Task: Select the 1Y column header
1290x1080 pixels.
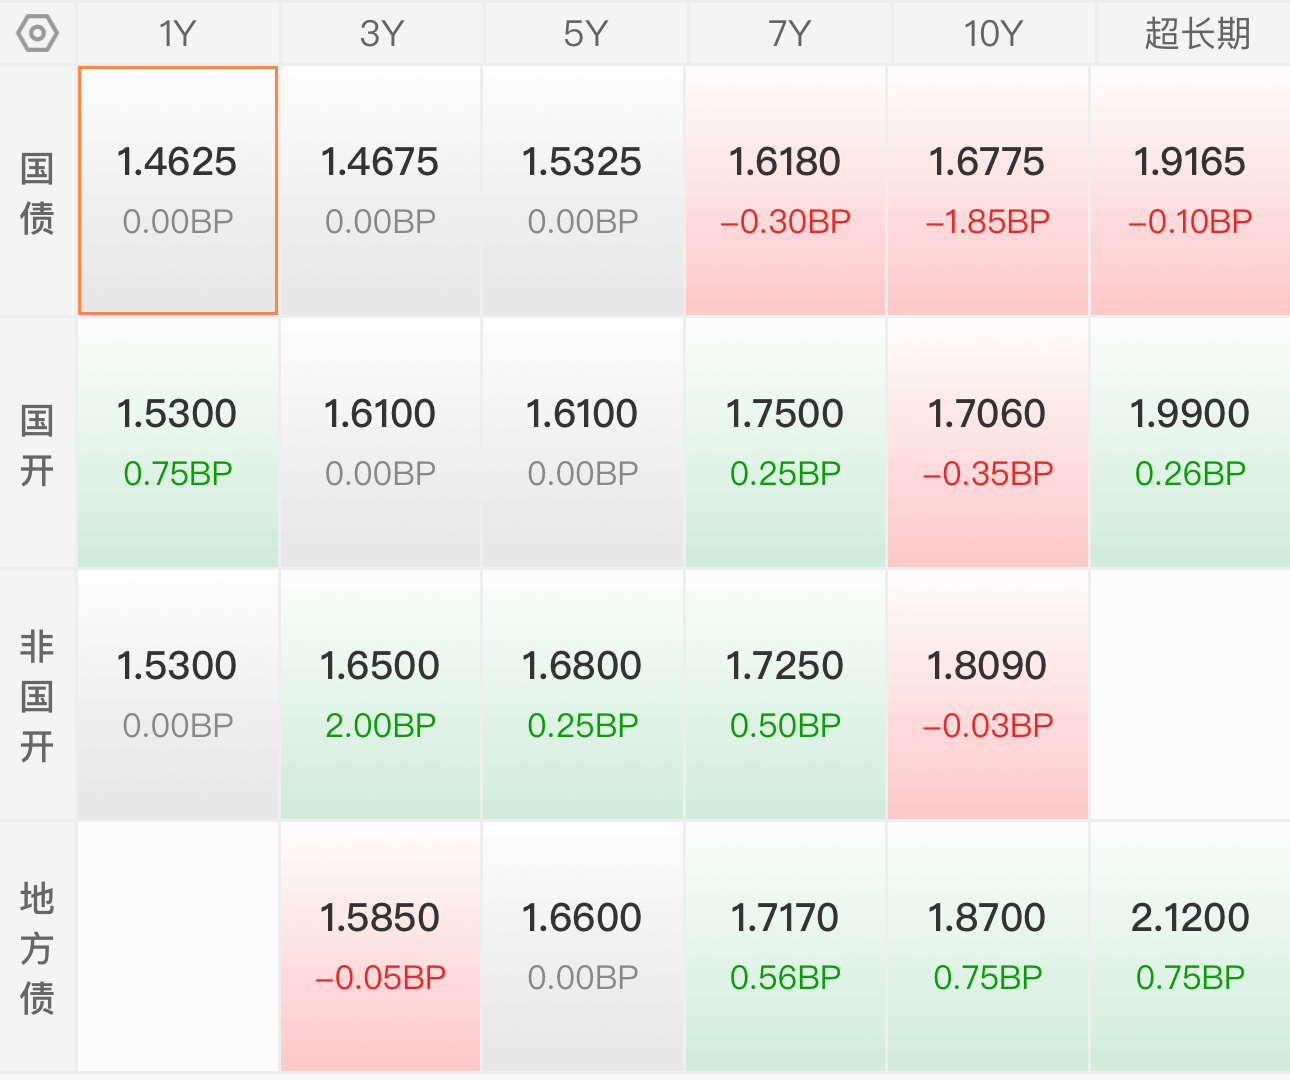Action: pos(178,34)
